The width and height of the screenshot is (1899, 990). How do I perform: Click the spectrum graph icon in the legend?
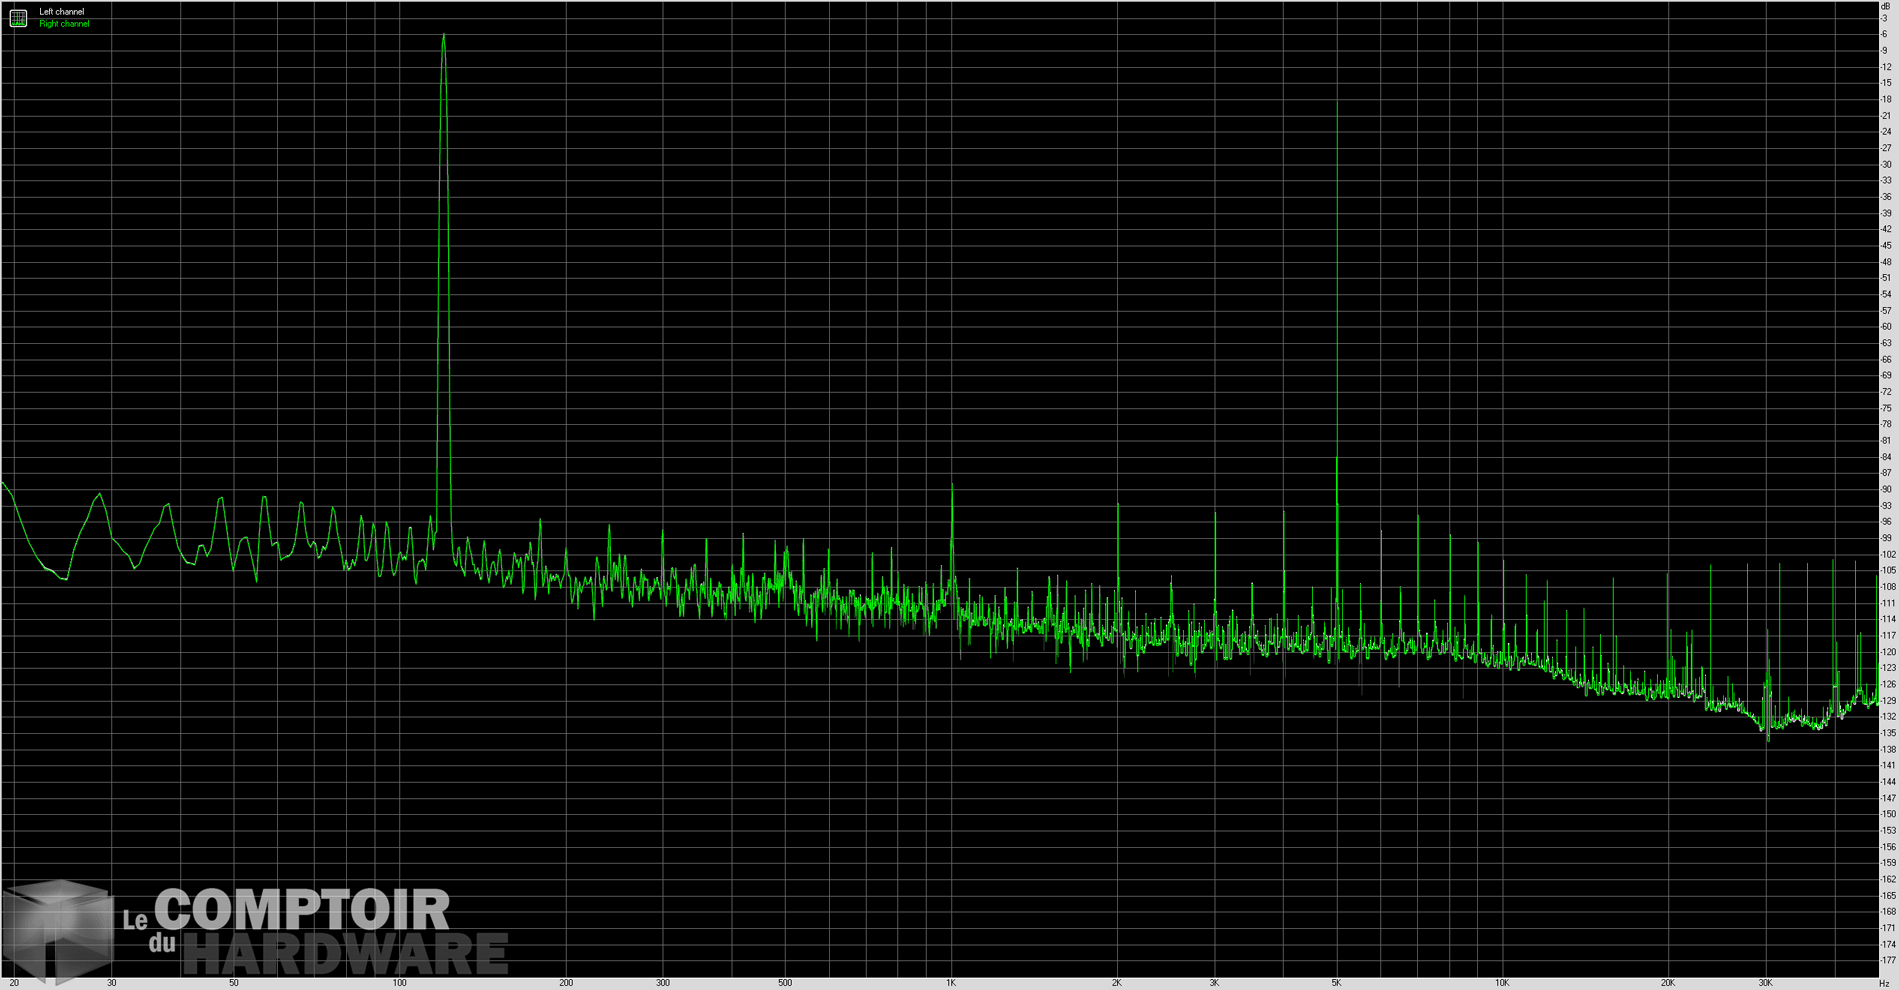18,18
